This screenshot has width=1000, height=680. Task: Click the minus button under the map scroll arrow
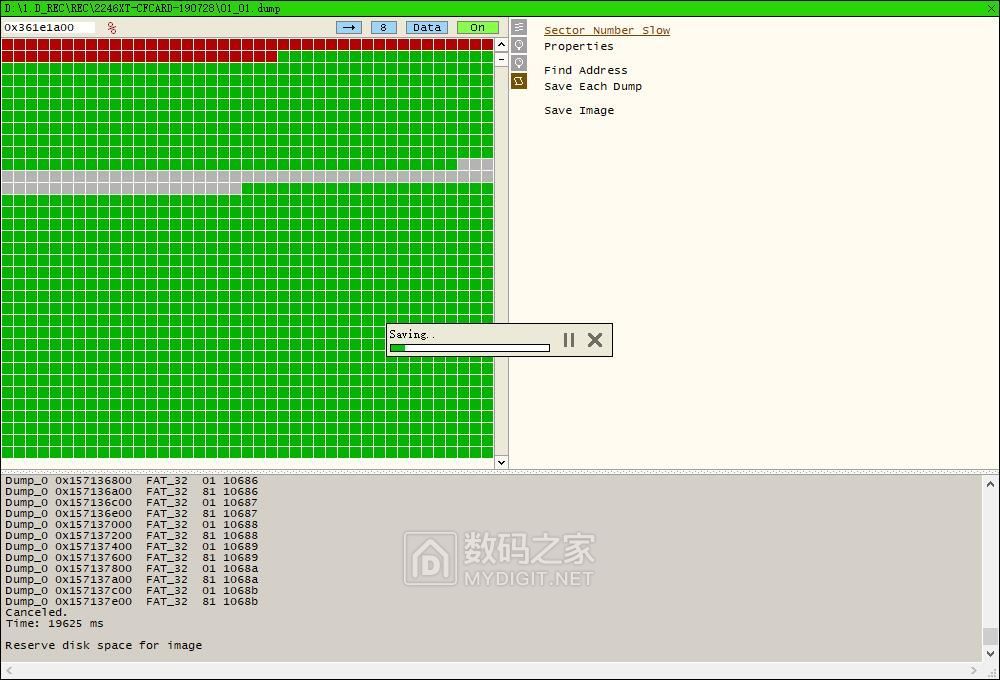click(501, 59)
